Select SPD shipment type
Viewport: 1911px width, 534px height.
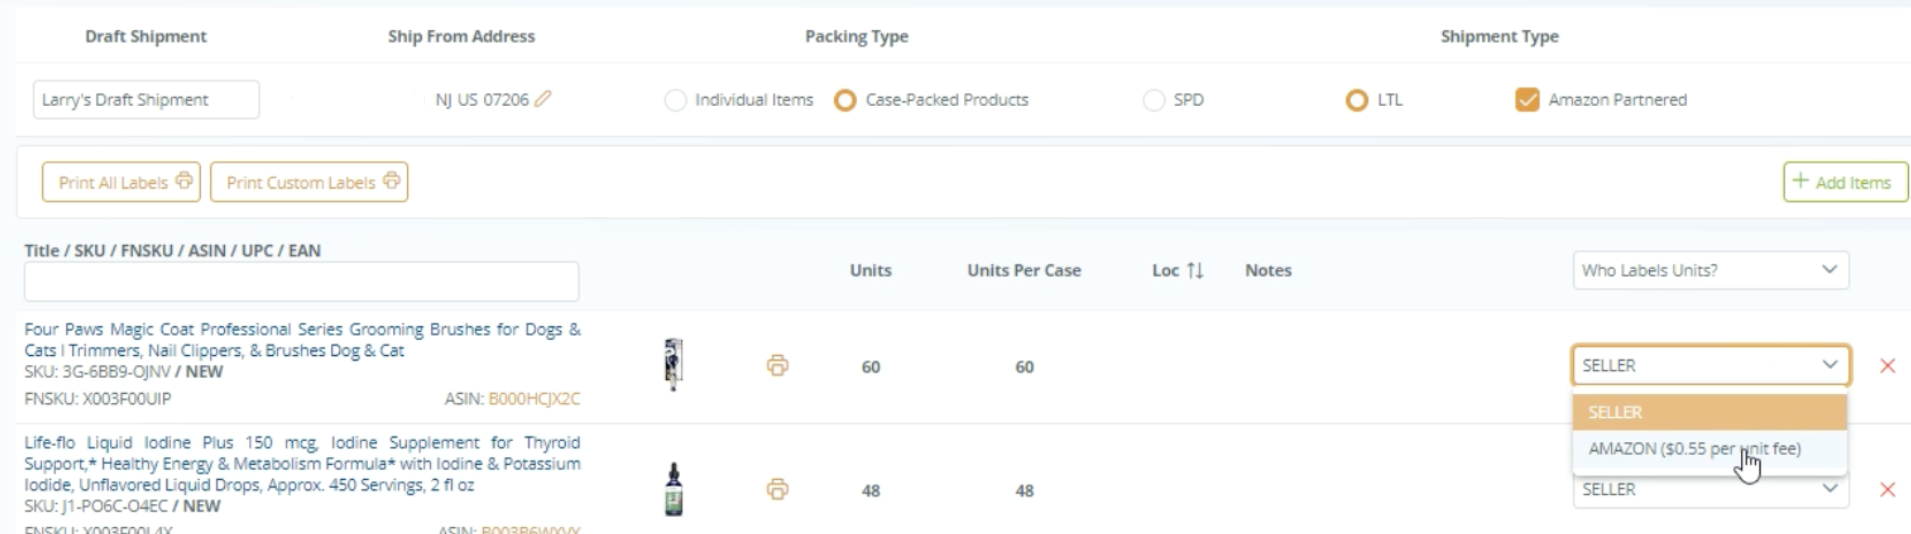[x=1154, y=100]
